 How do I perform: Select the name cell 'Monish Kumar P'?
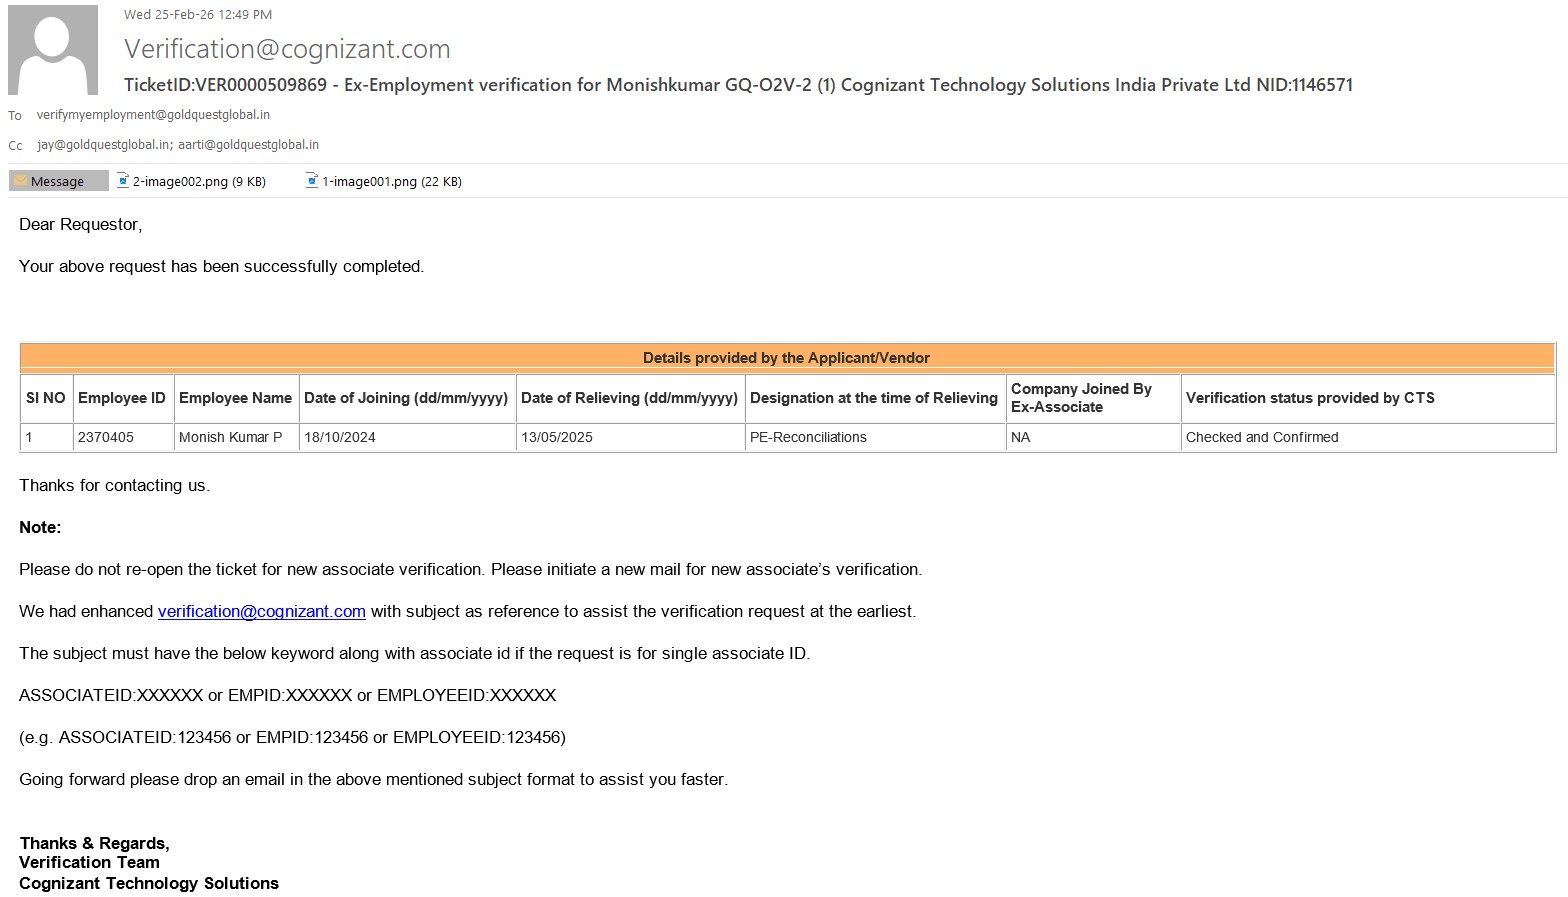[x=236, y=437]
